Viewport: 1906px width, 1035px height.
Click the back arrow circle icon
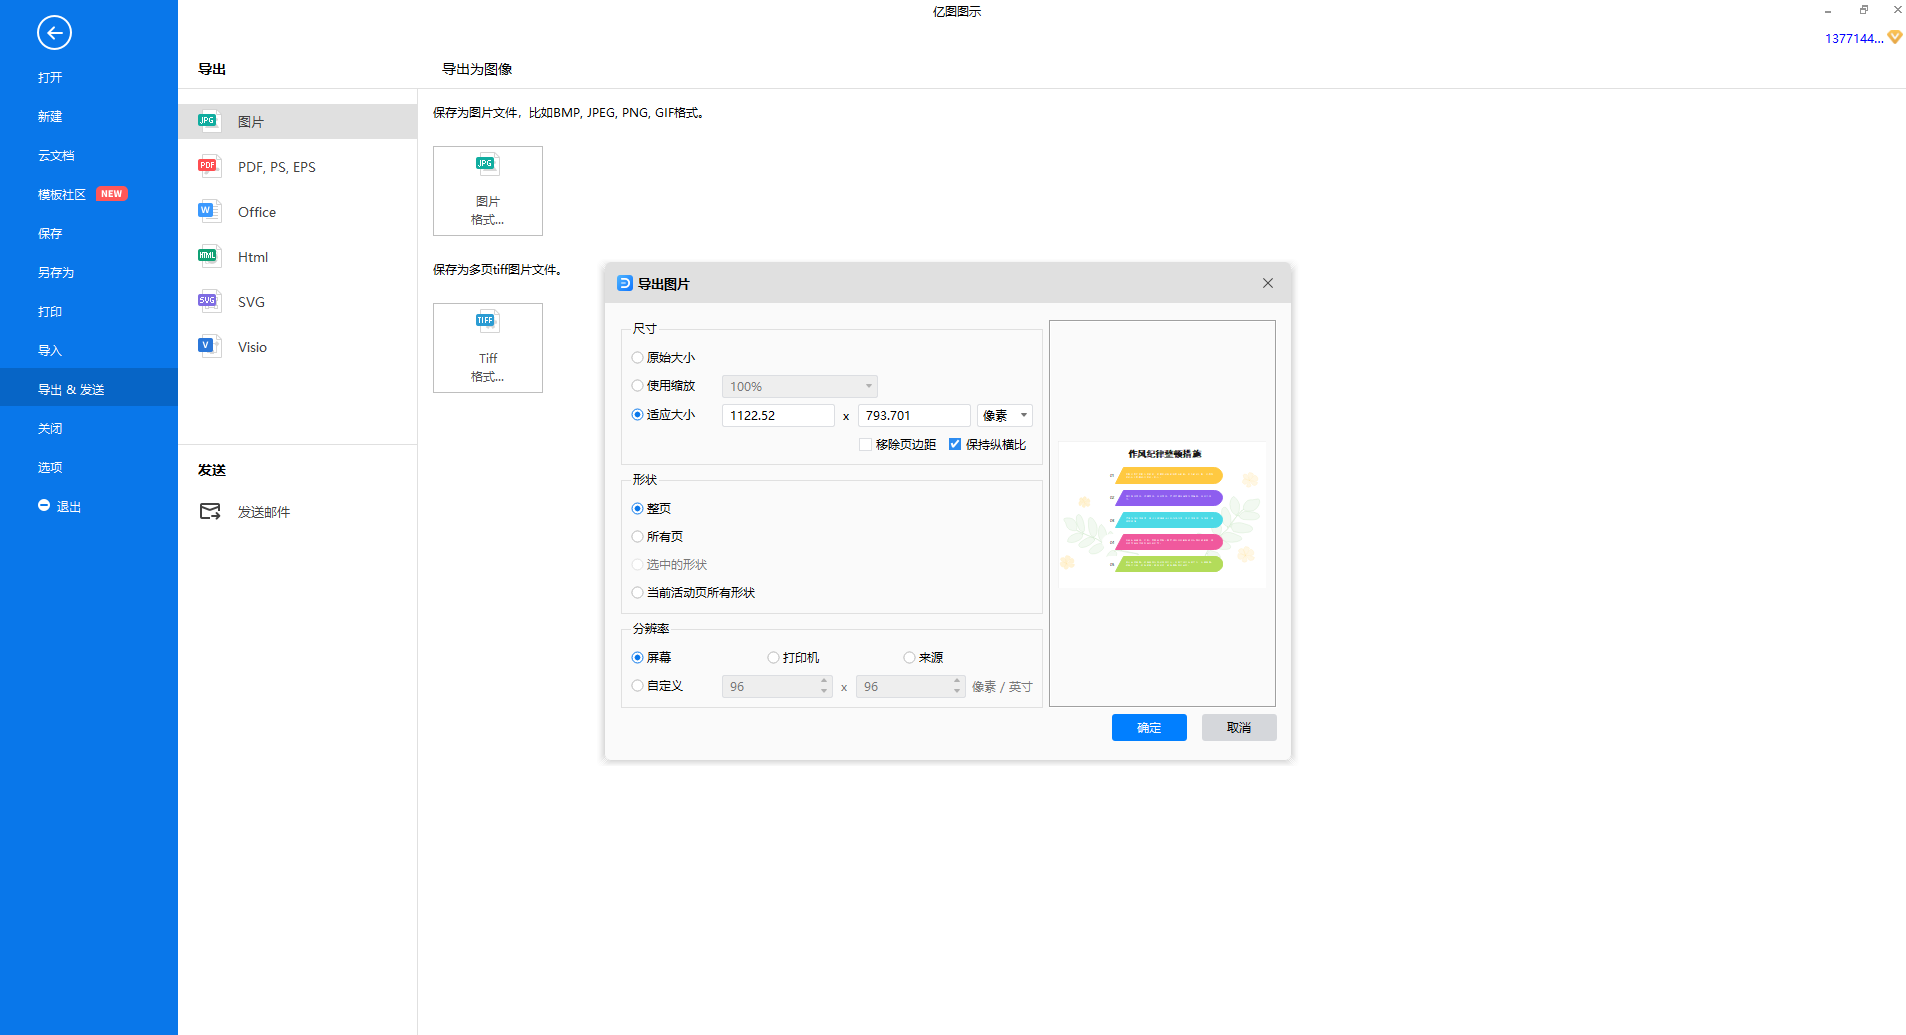[54, 33]
